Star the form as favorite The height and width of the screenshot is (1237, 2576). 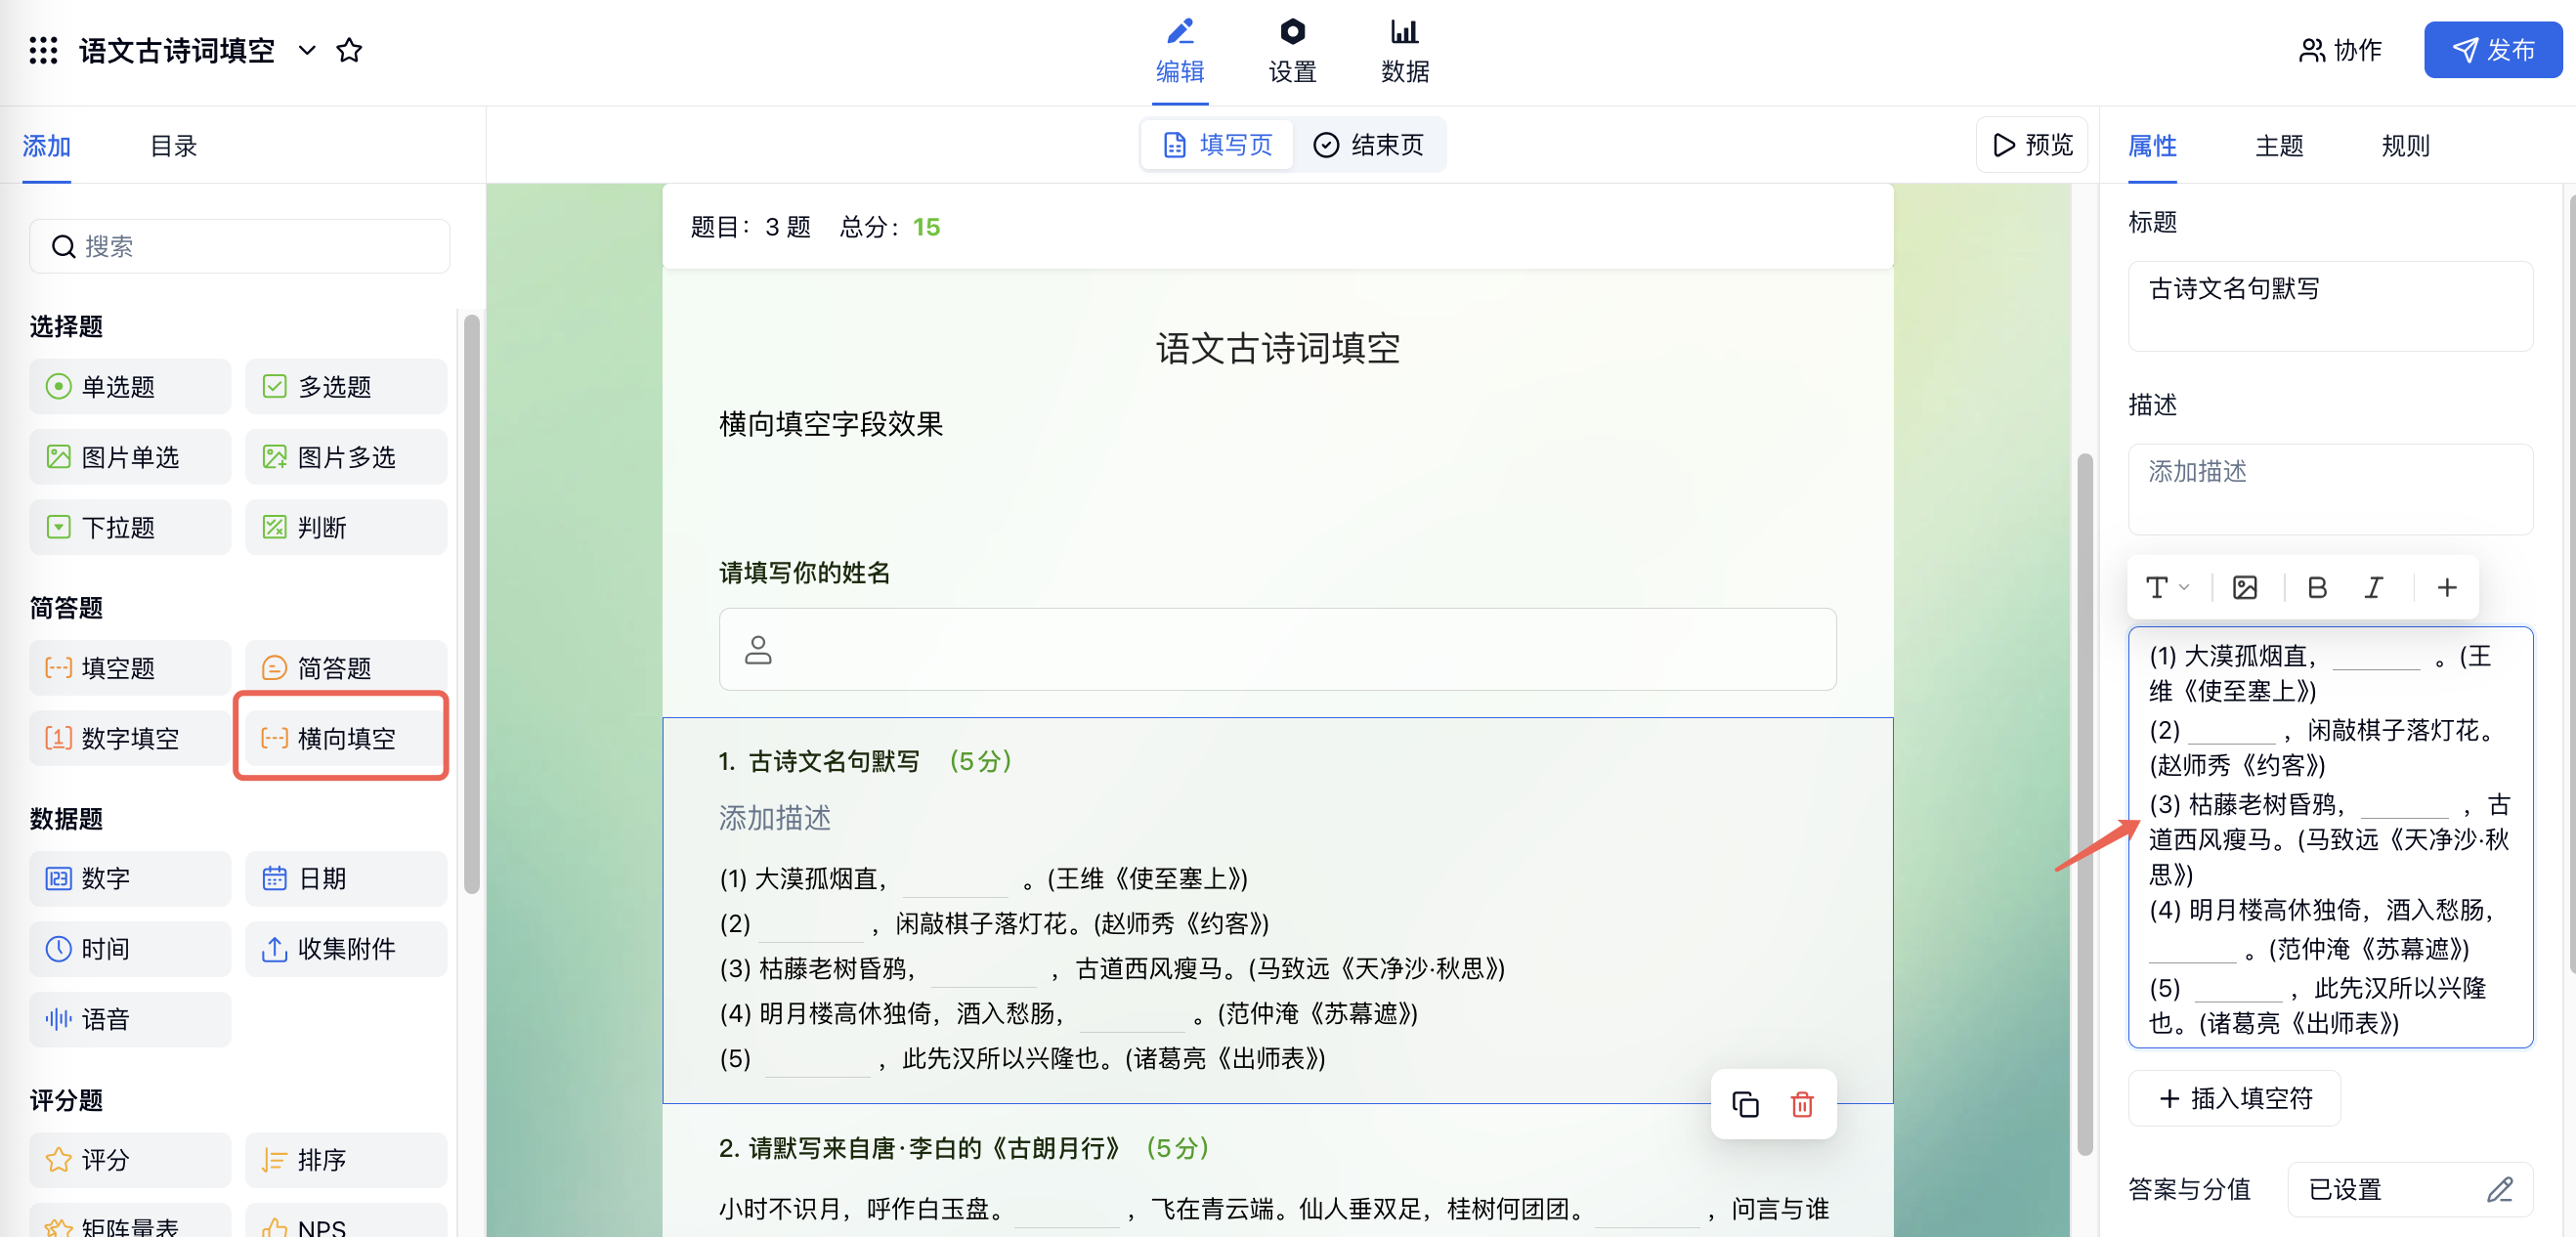[349, 50]
